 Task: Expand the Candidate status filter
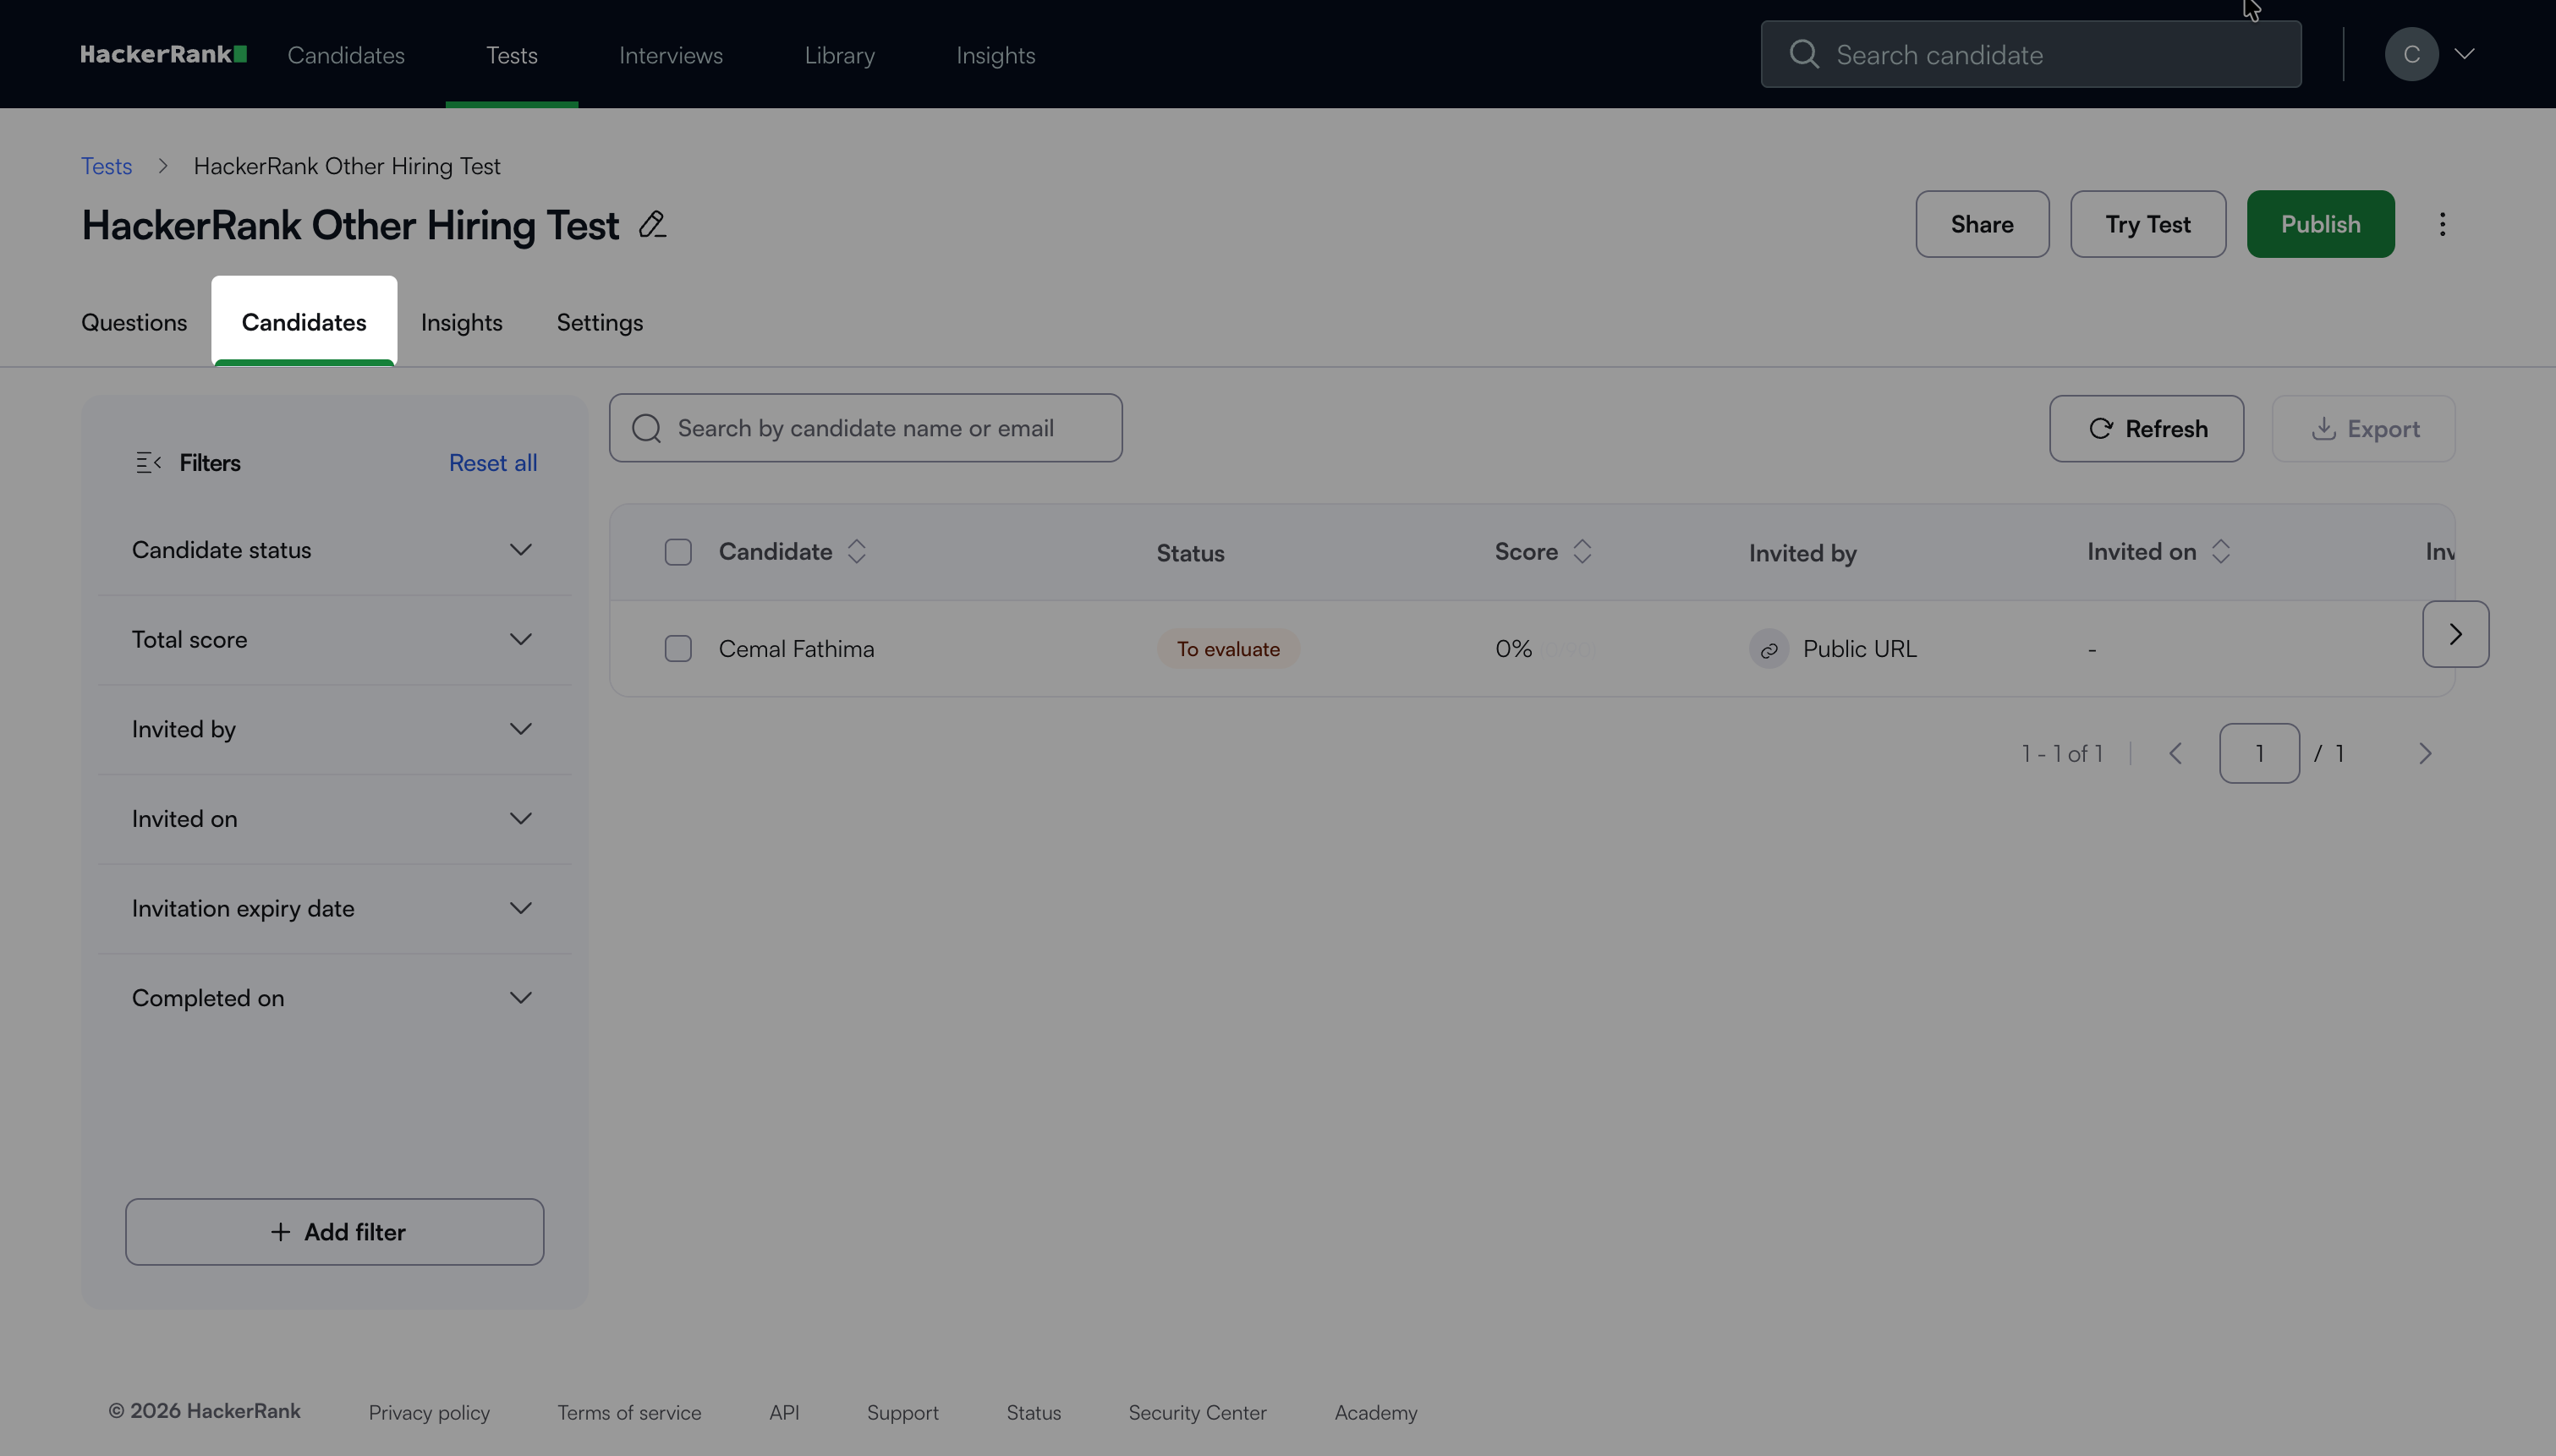tap(520, 550)
